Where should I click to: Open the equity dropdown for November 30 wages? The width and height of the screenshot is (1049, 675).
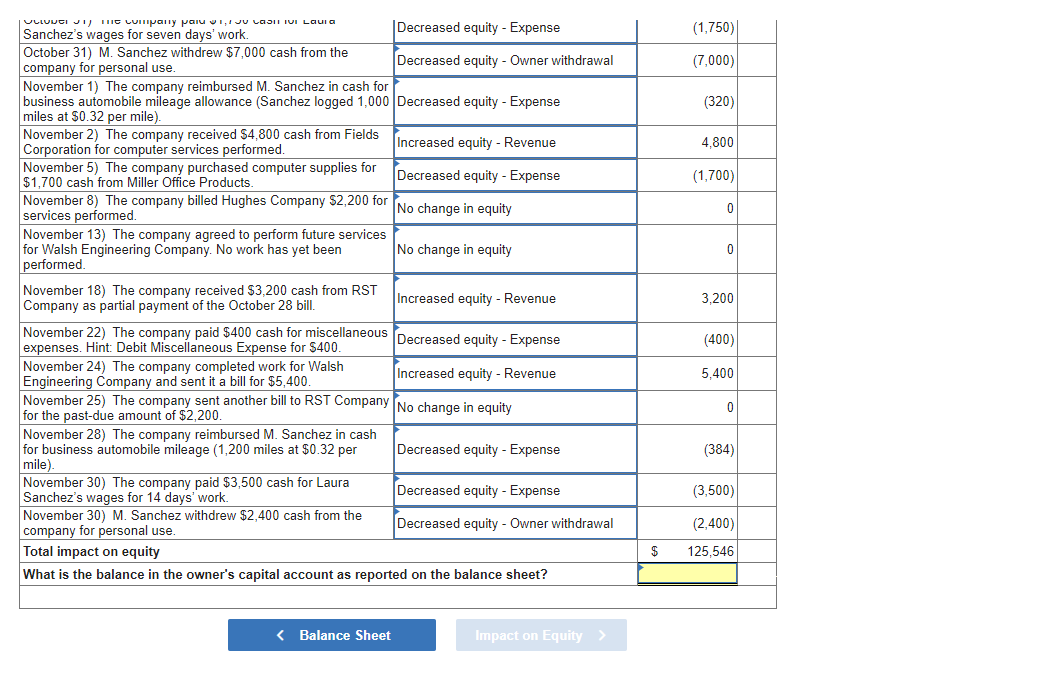[x=514, y=490]
